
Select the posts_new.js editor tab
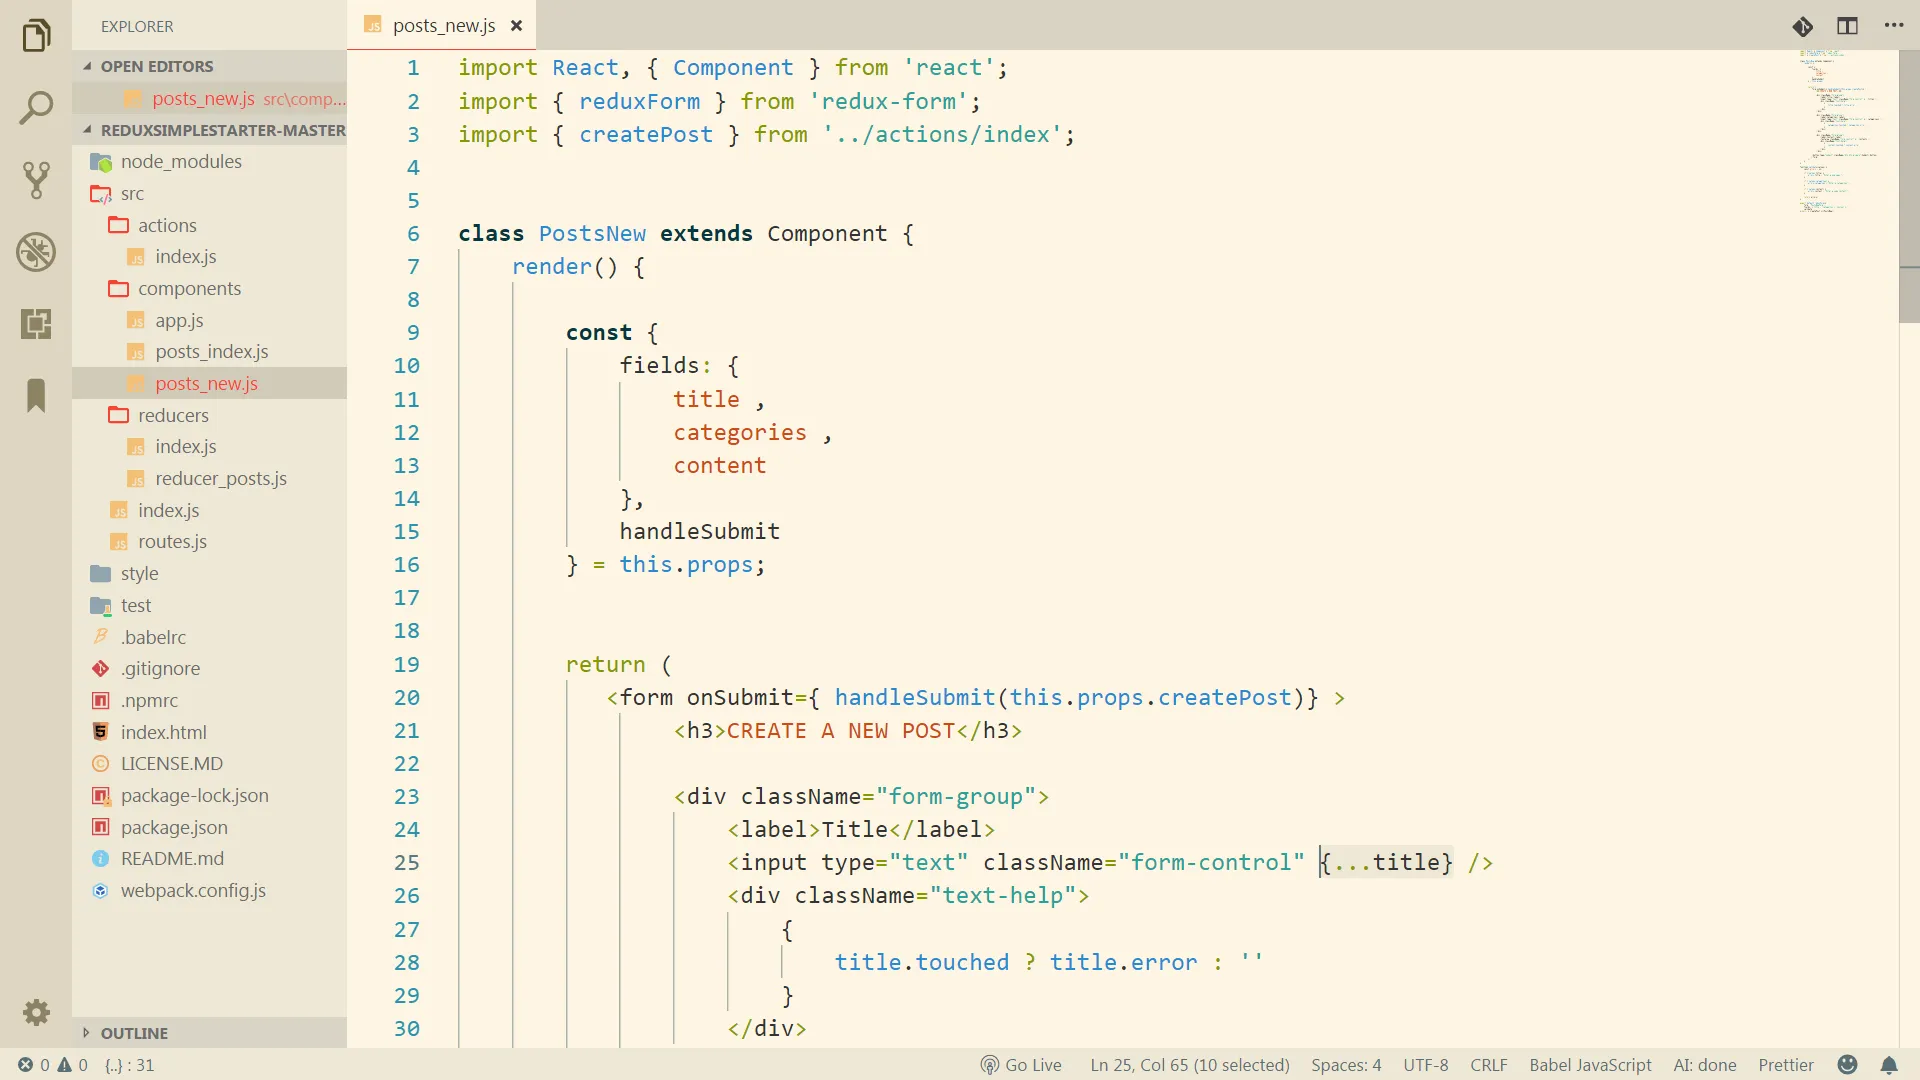point(443,26)
